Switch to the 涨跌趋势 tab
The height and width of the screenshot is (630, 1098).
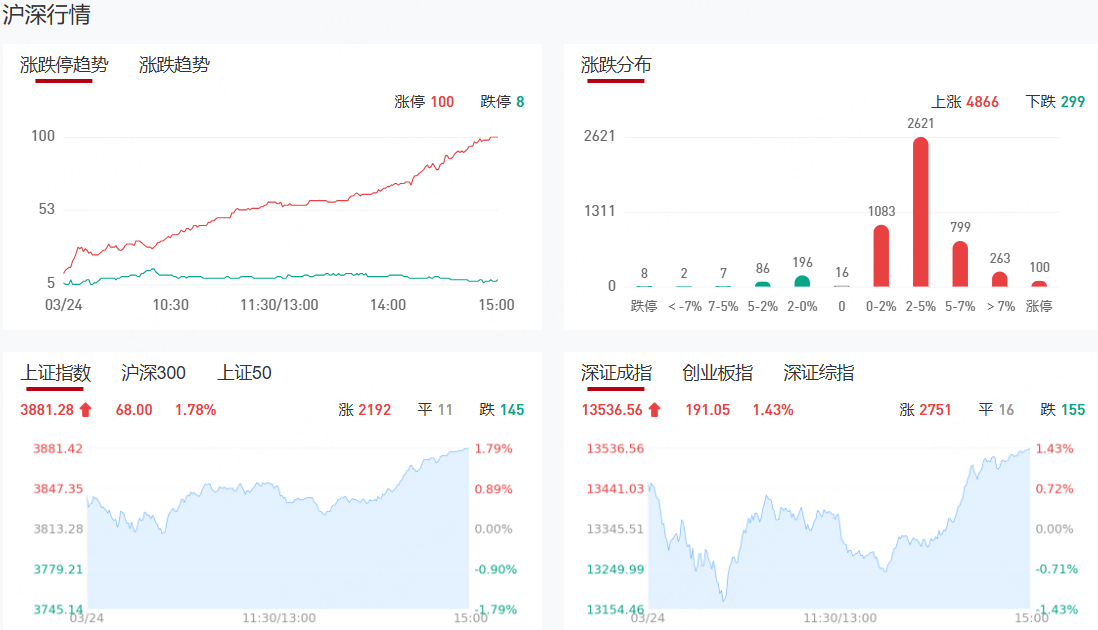pos(174,66)
